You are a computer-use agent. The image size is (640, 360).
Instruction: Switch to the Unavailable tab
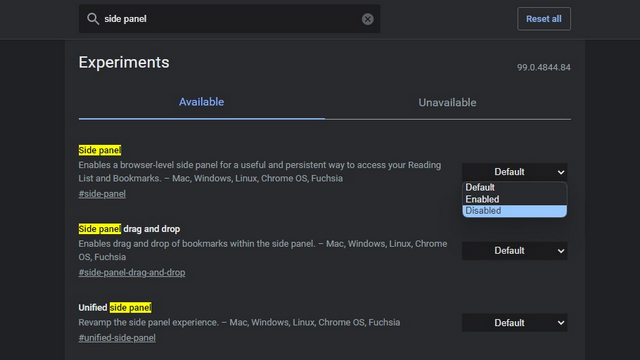447,102
